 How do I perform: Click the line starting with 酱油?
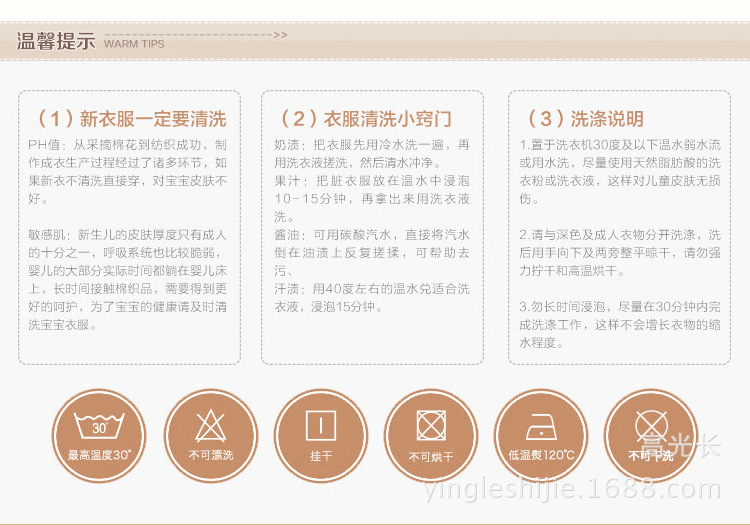372,235
